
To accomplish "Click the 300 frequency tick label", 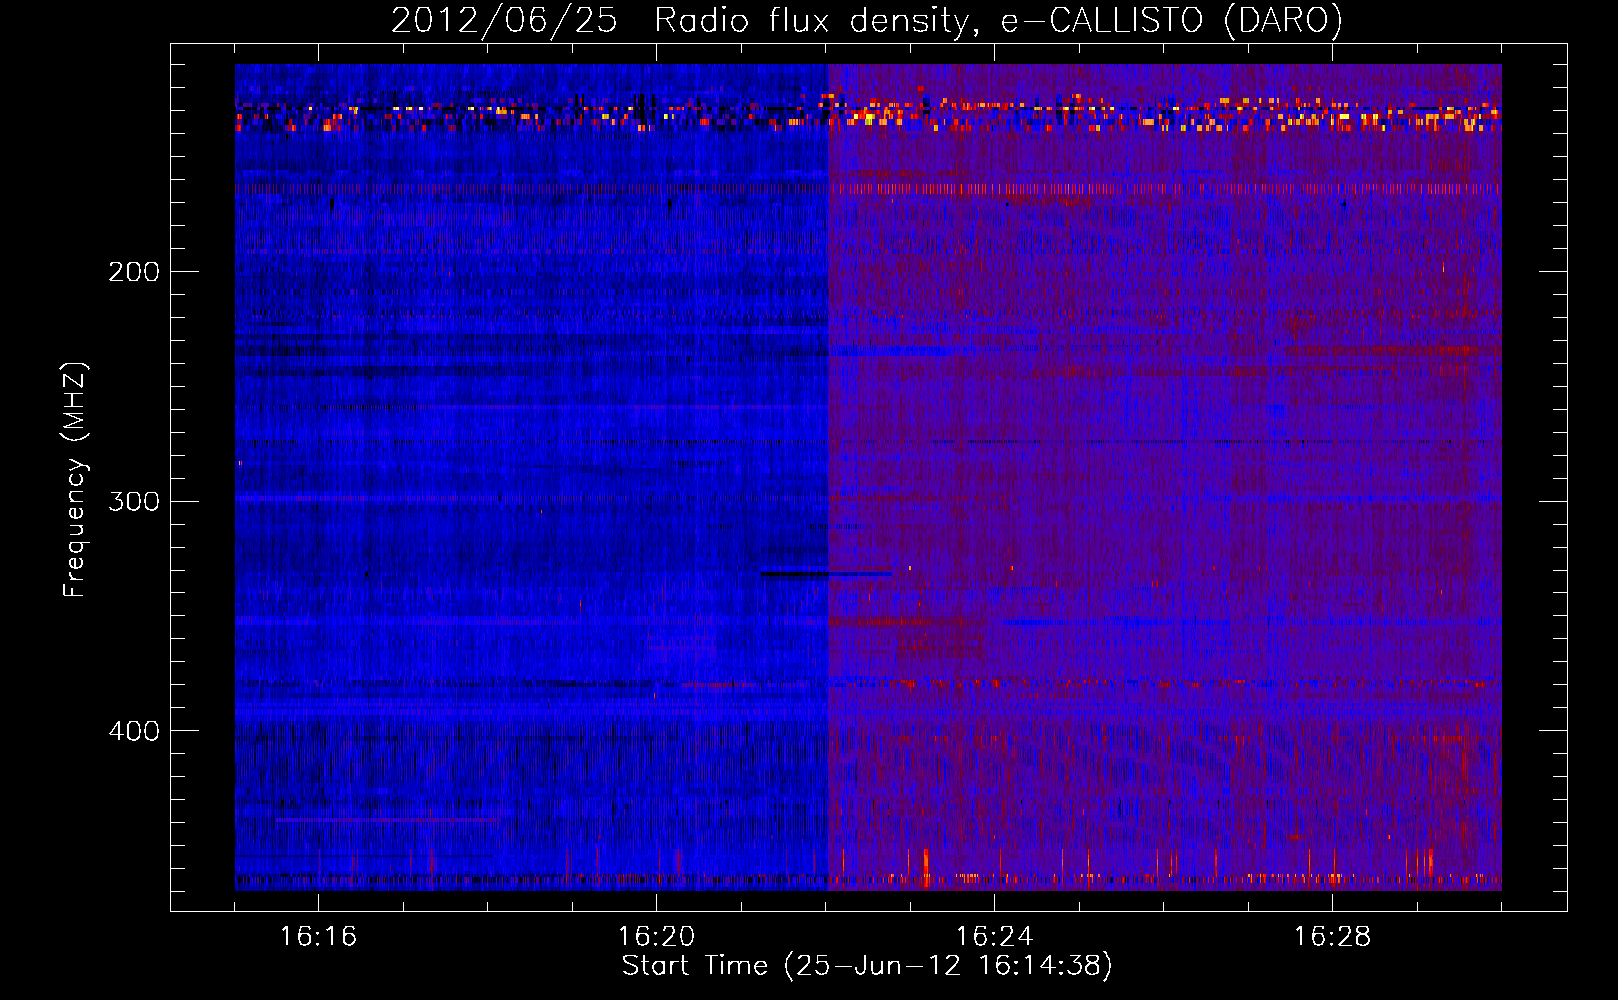I will click(134, 501).
